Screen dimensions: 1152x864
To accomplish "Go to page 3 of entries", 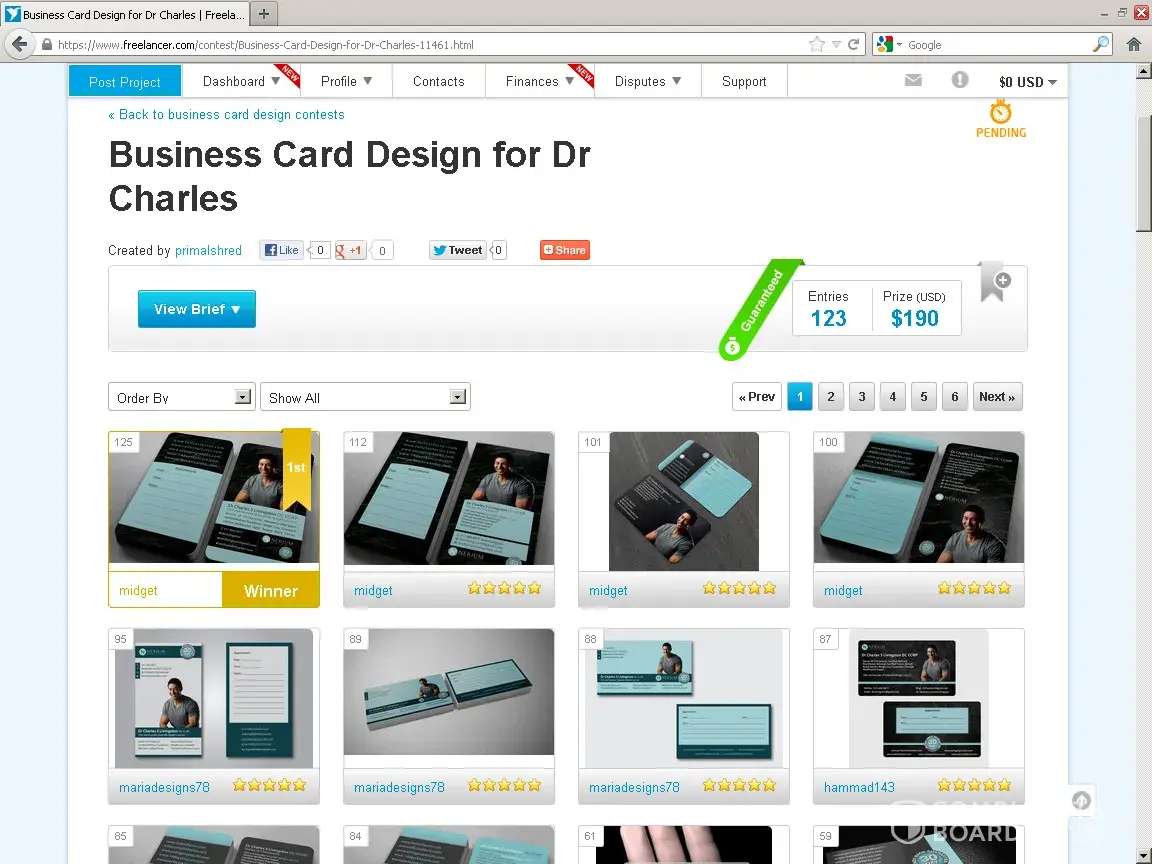I will 862,397.
